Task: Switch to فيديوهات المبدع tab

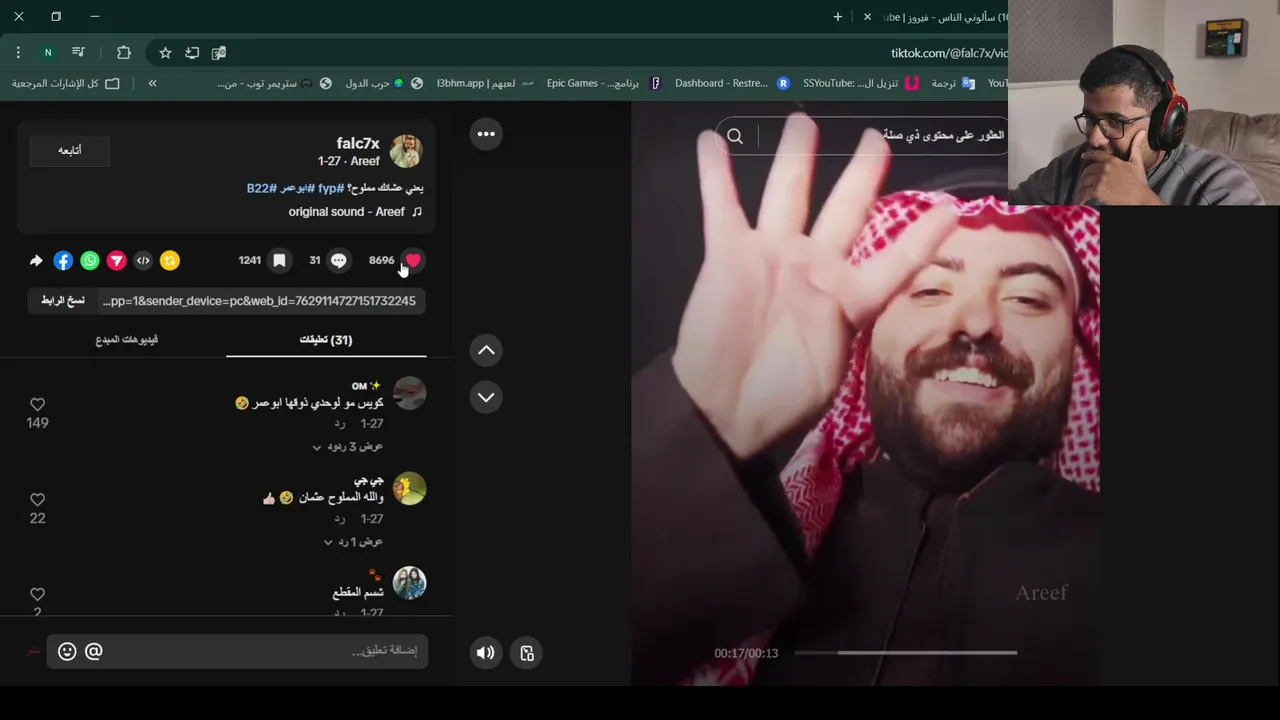Action: click(x=127, y=339)
